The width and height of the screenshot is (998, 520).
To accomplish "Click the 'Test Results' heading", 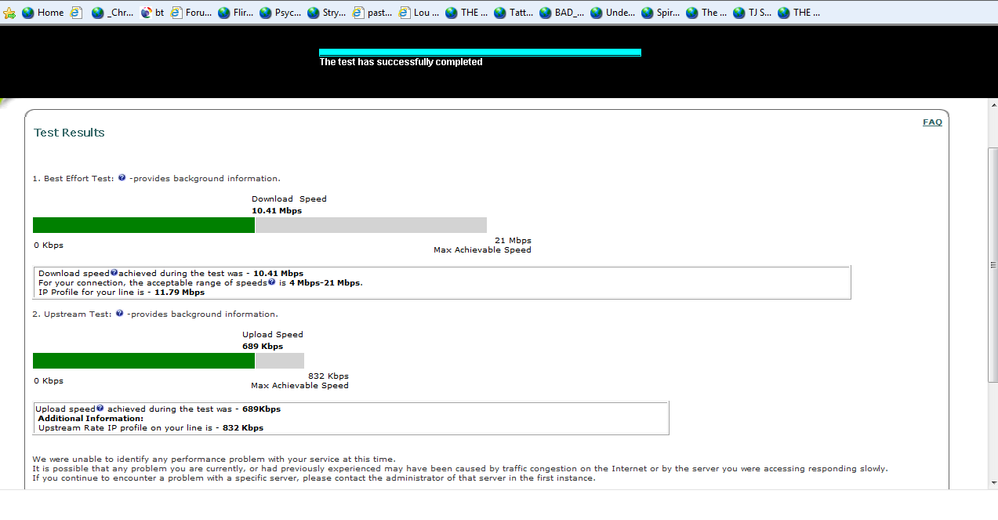I will click(x=69, y=132).
